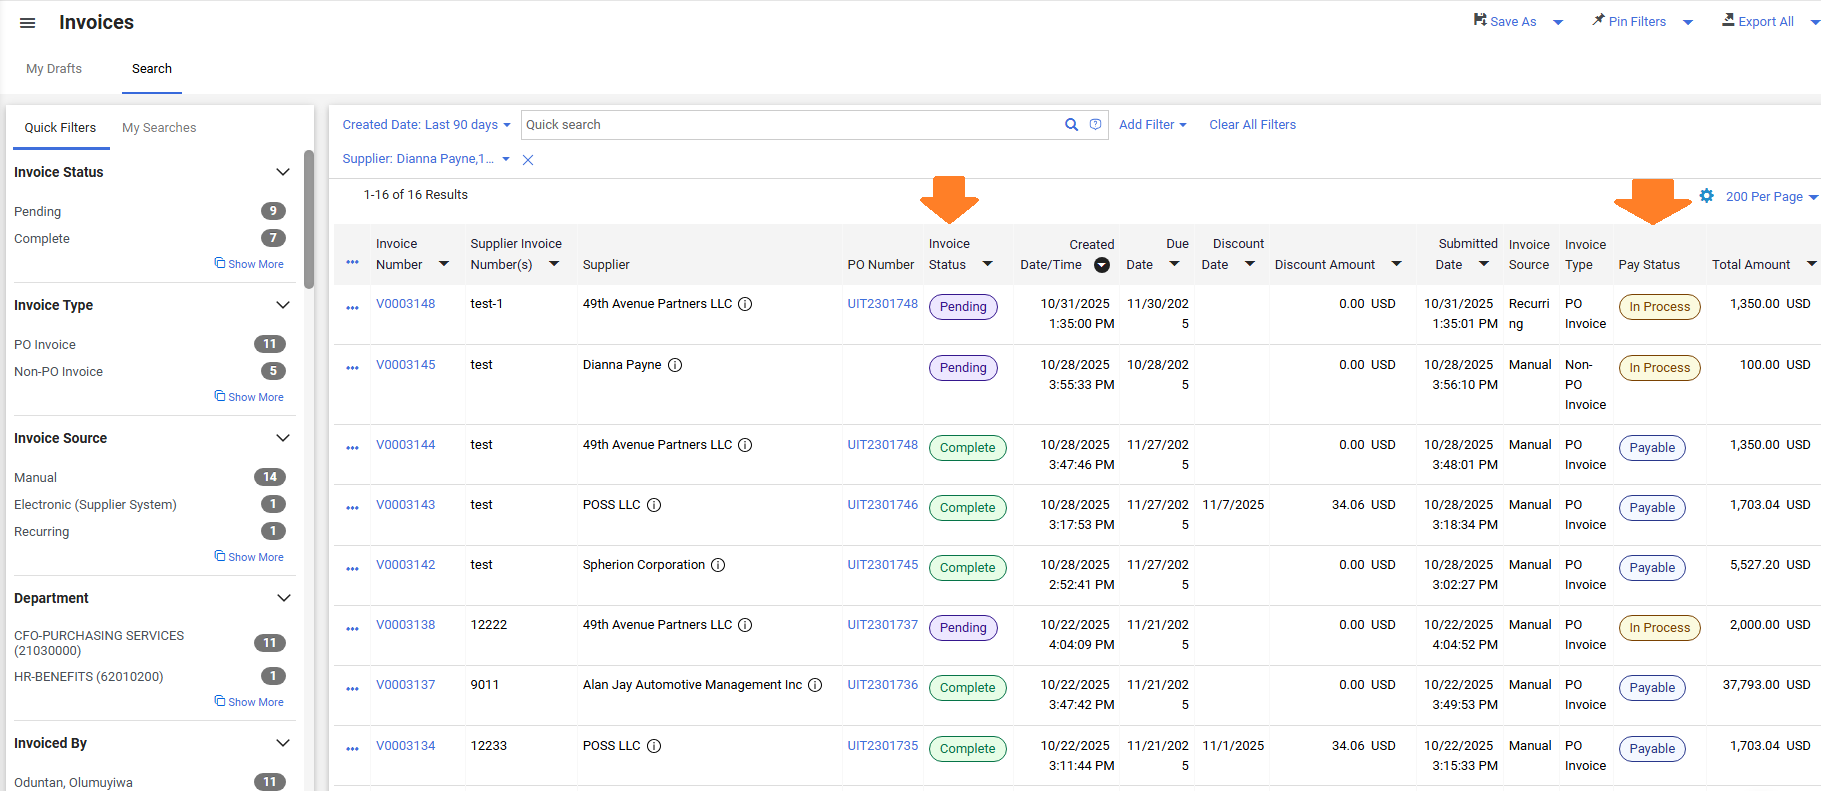Open PO number UIT2301746 link

(x=882, y=505)
